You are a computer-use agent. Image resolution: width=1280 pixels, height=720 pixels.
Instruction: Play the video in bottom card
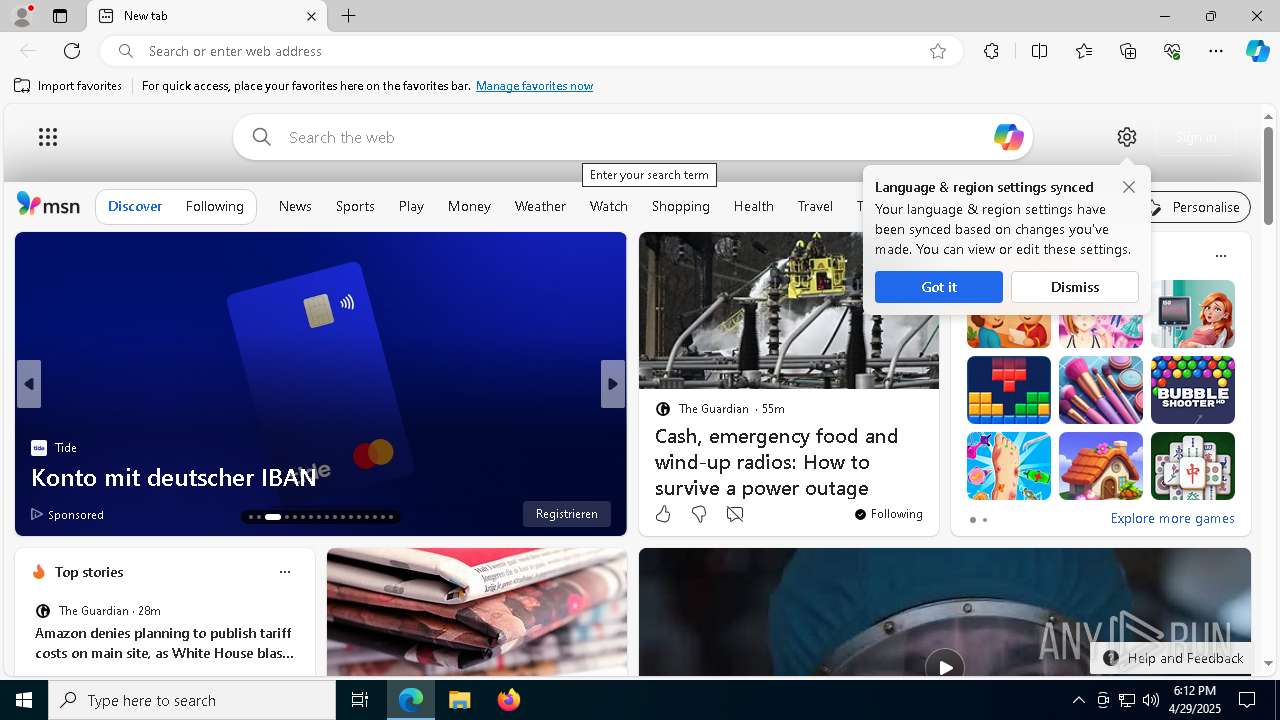coord(944,666)
